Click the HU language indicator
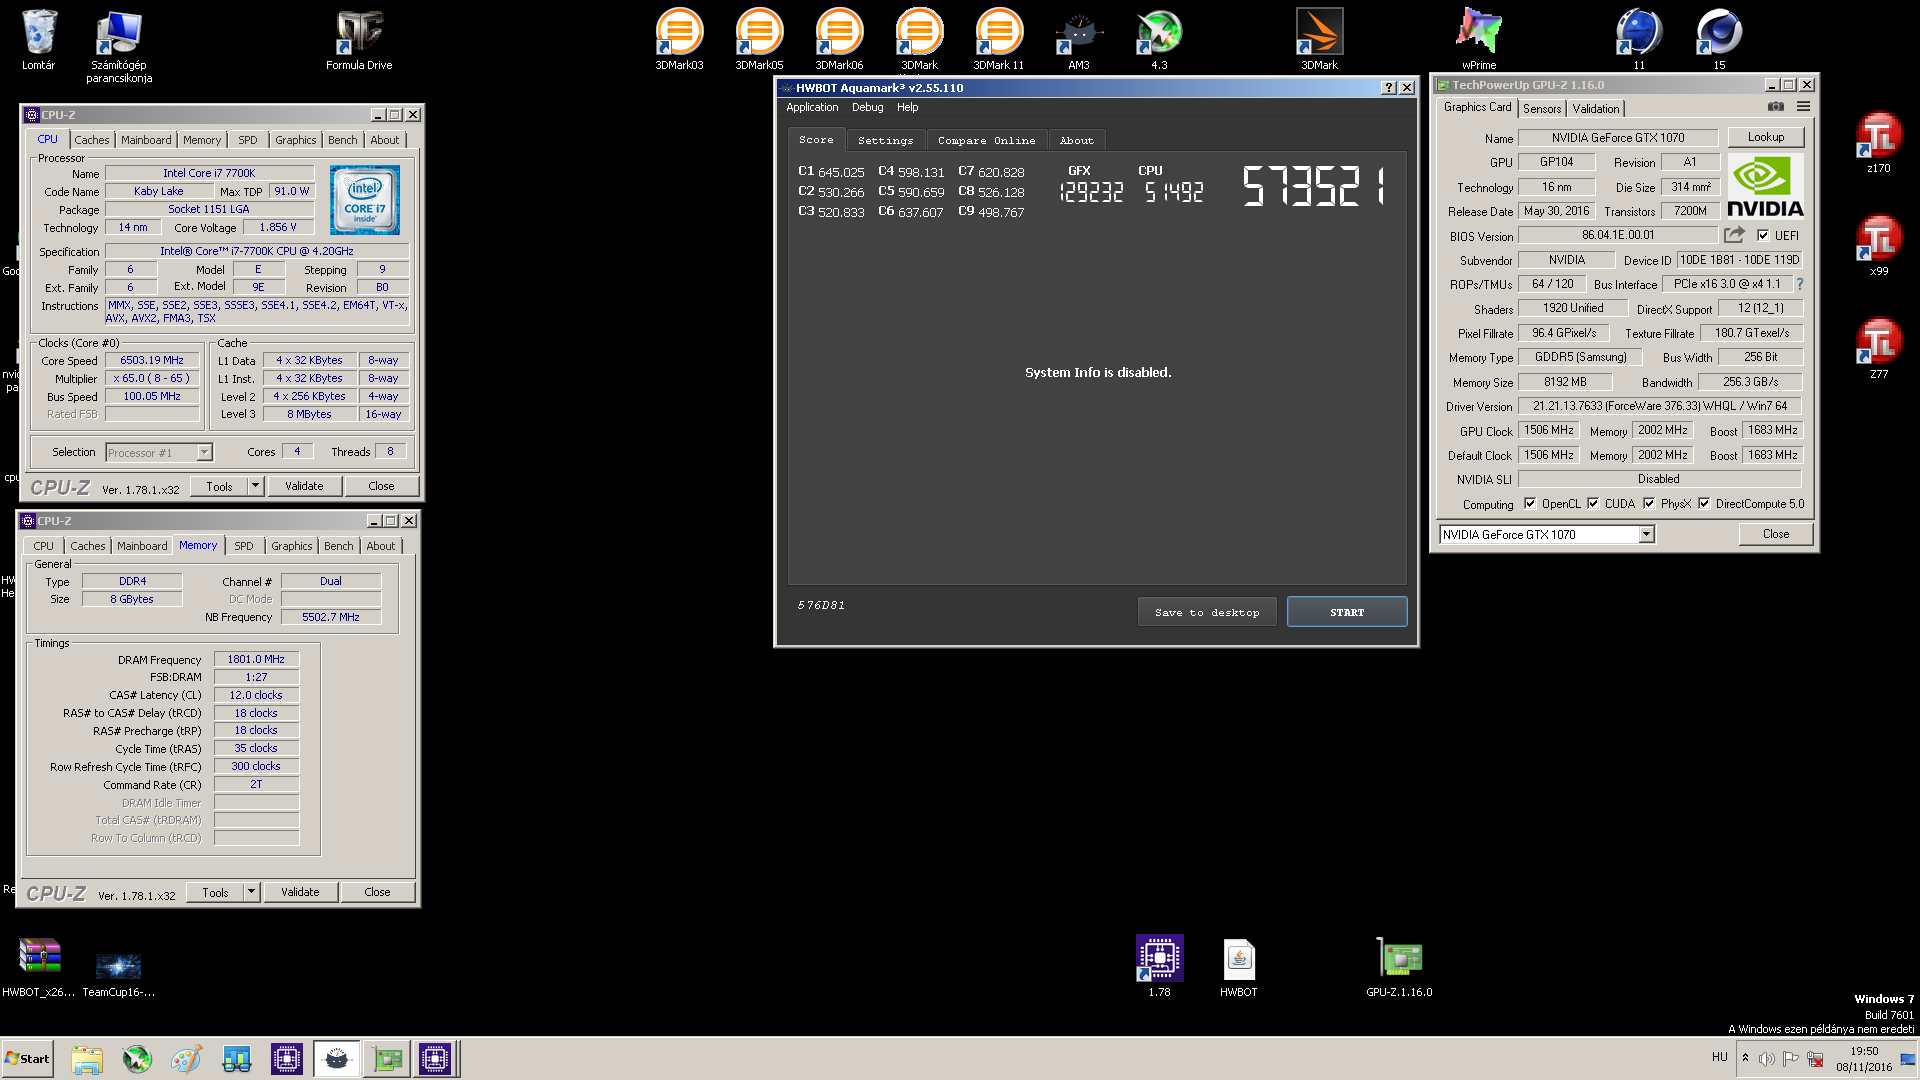1920x1080 pixels. (x=1719, y=1057)
